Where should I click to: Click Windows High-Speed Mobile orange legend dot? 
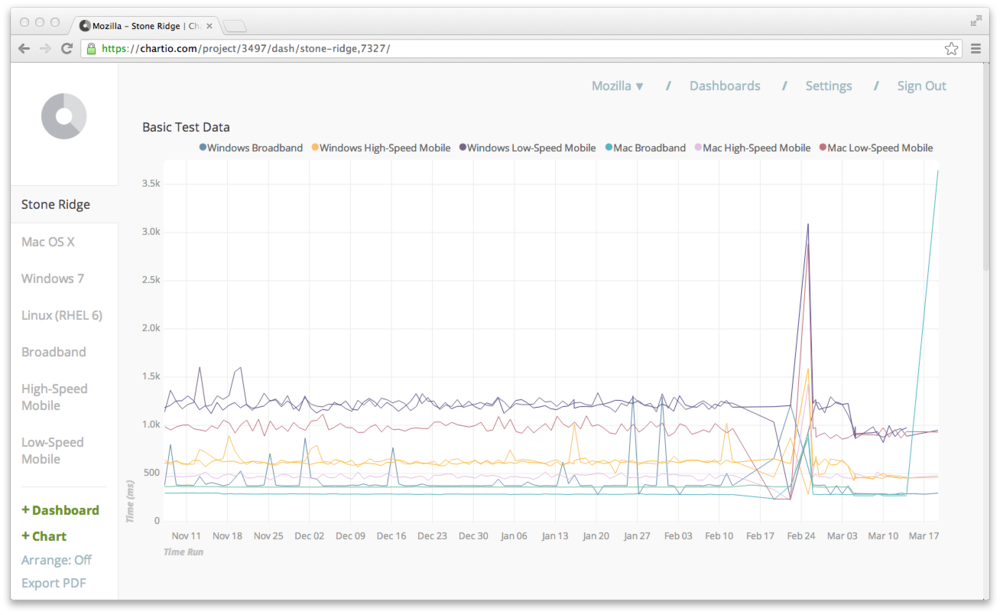tap(316, 148)
